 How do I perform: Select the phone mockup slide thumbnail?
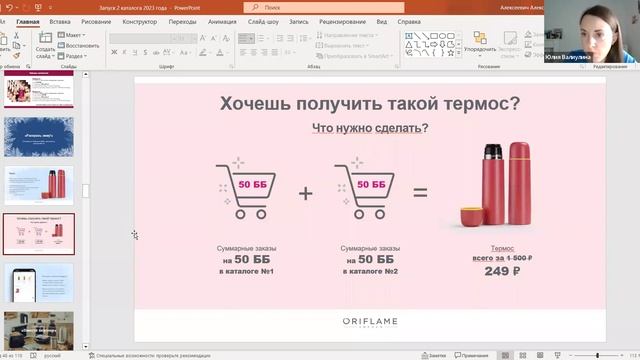[x=39, y=283]
